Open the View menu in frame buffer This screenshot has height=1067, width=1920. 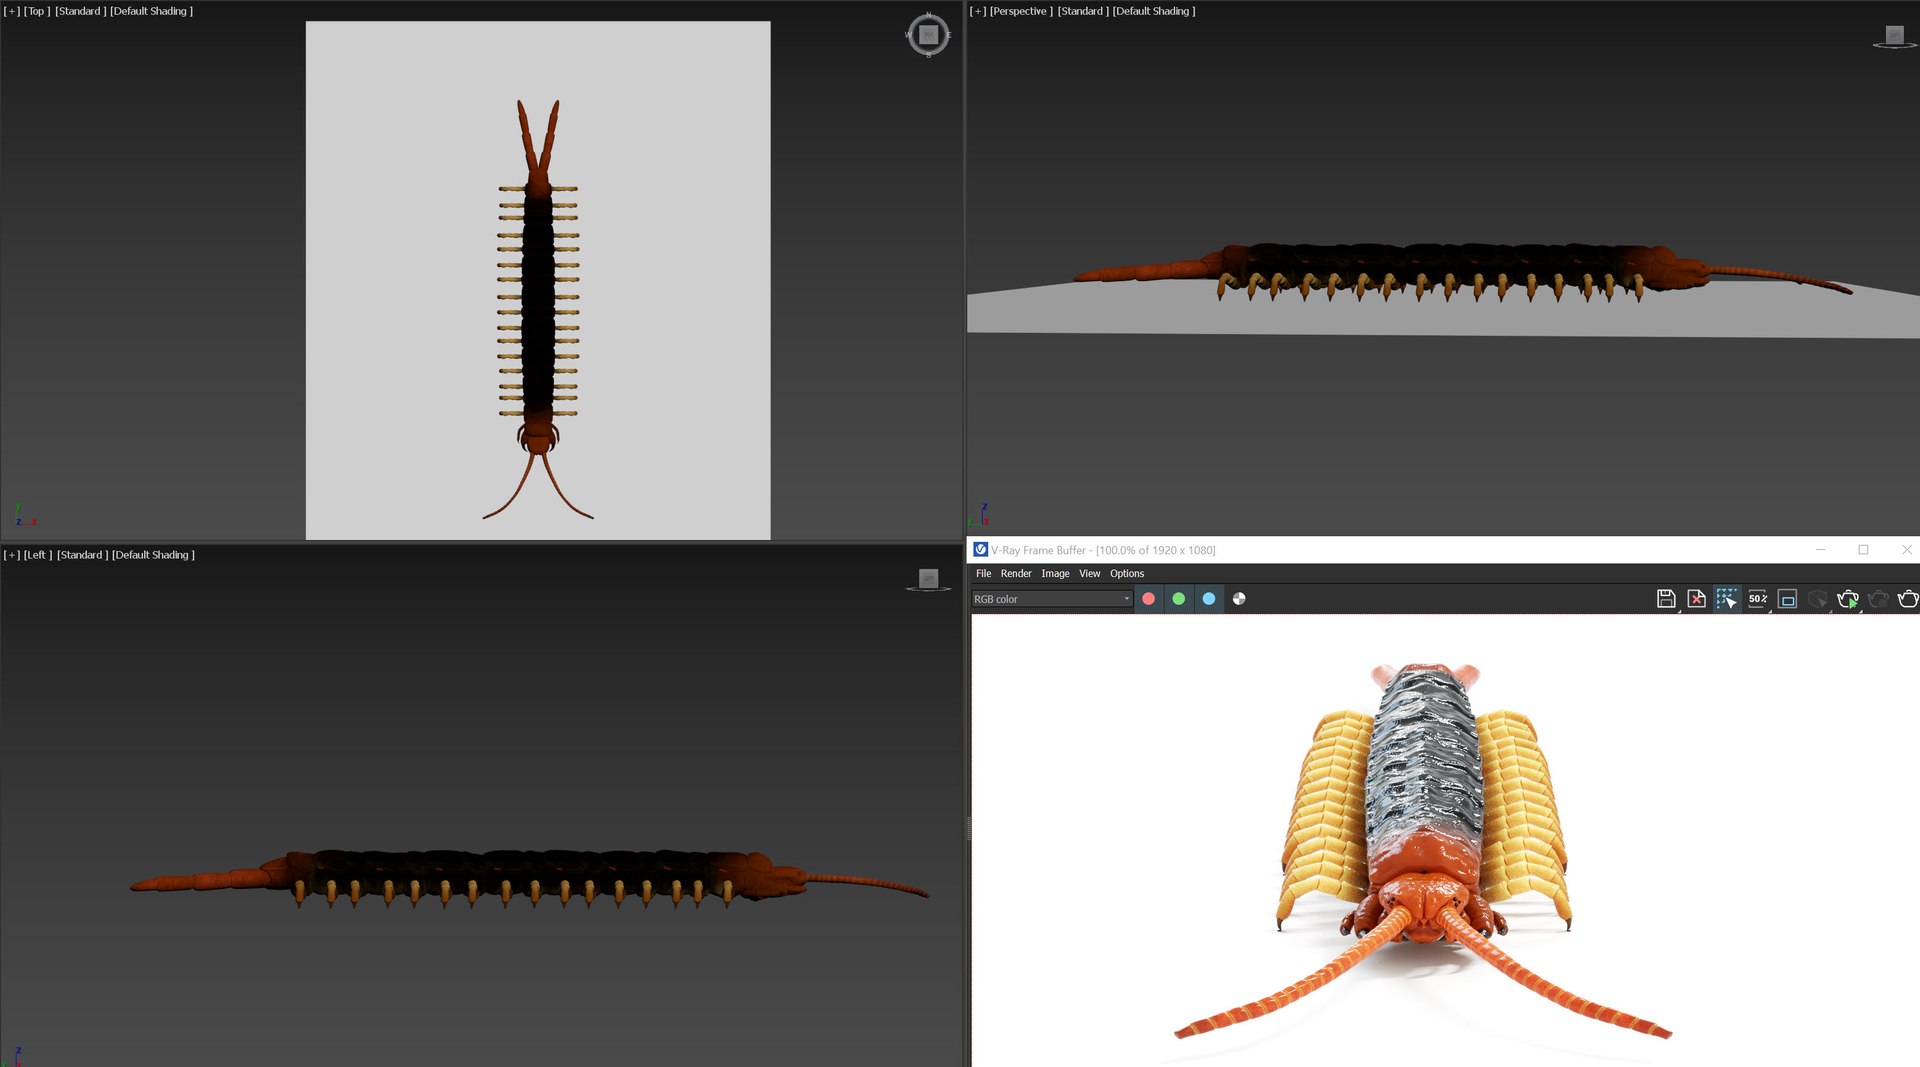pyautogui.click(x=1089, y=574)
